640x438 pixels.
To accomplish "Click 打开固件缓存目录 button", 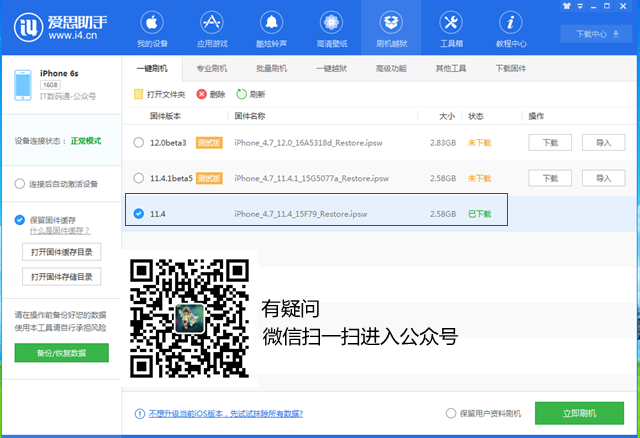I will tap(62, 252).
